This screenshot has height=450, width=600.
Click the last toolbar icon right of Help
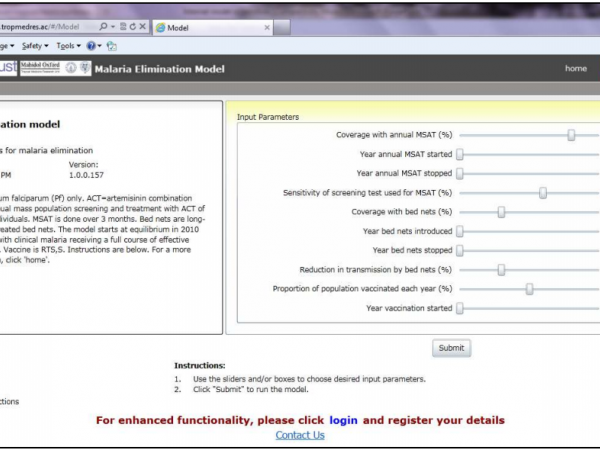point(112,46)
